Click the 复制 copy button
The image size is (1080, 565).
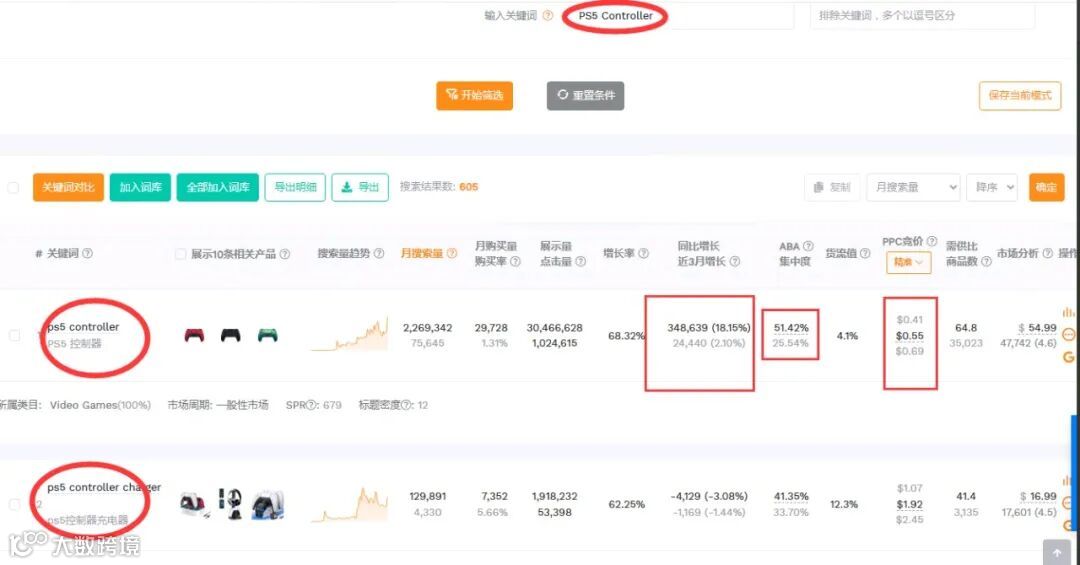pos(832,187)
